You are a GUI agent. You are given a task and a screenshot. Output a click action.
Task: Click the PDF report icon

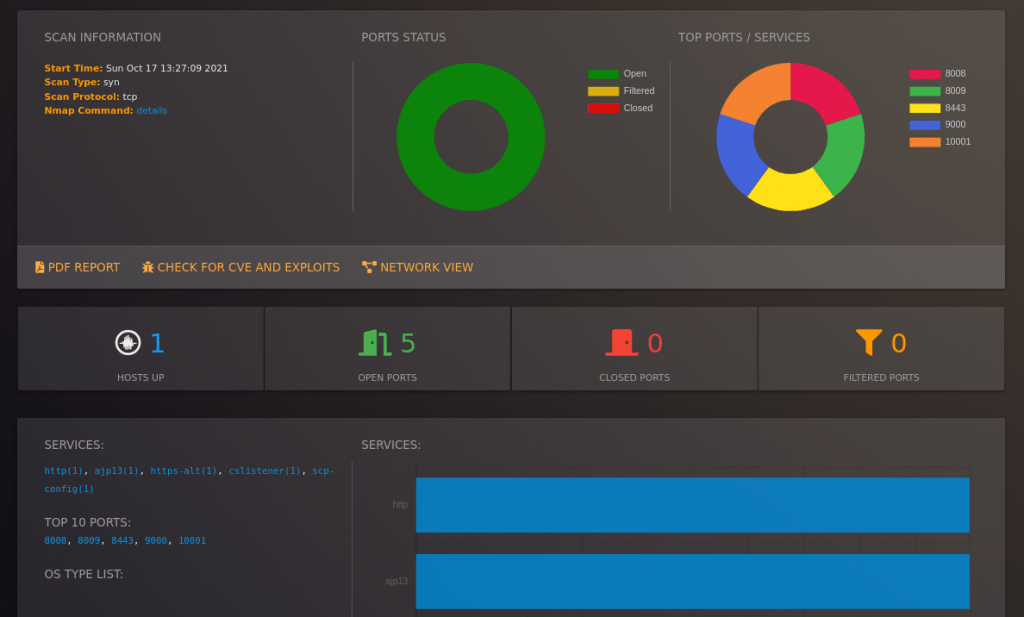click(39, 267)
